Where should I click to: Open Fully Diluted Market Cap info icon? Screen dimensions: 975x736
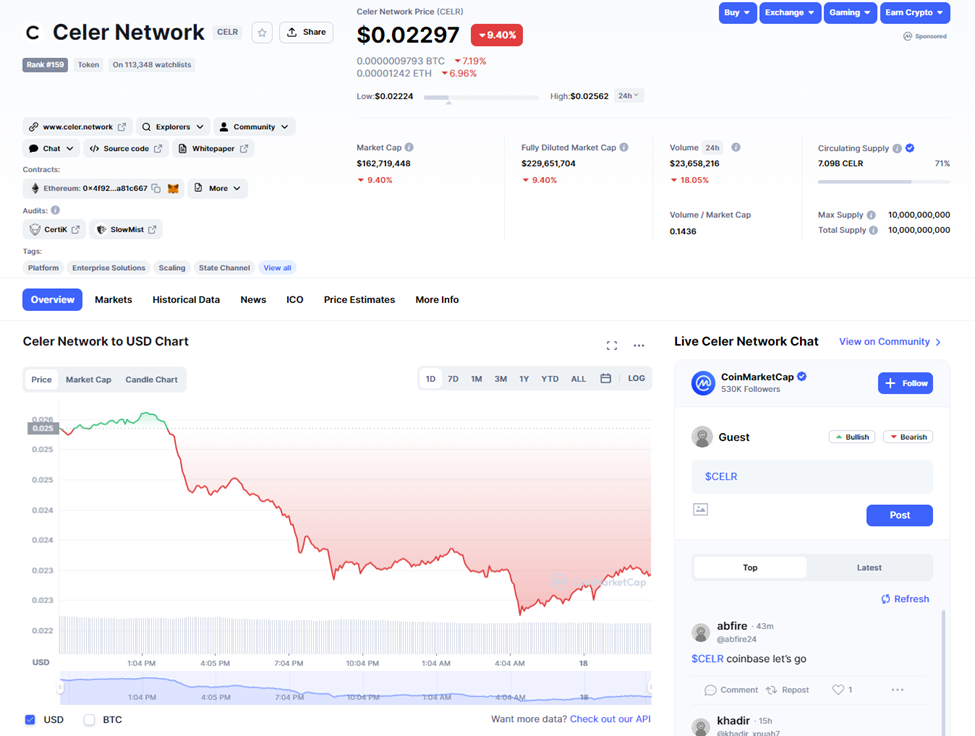click(x=624, y=147)
